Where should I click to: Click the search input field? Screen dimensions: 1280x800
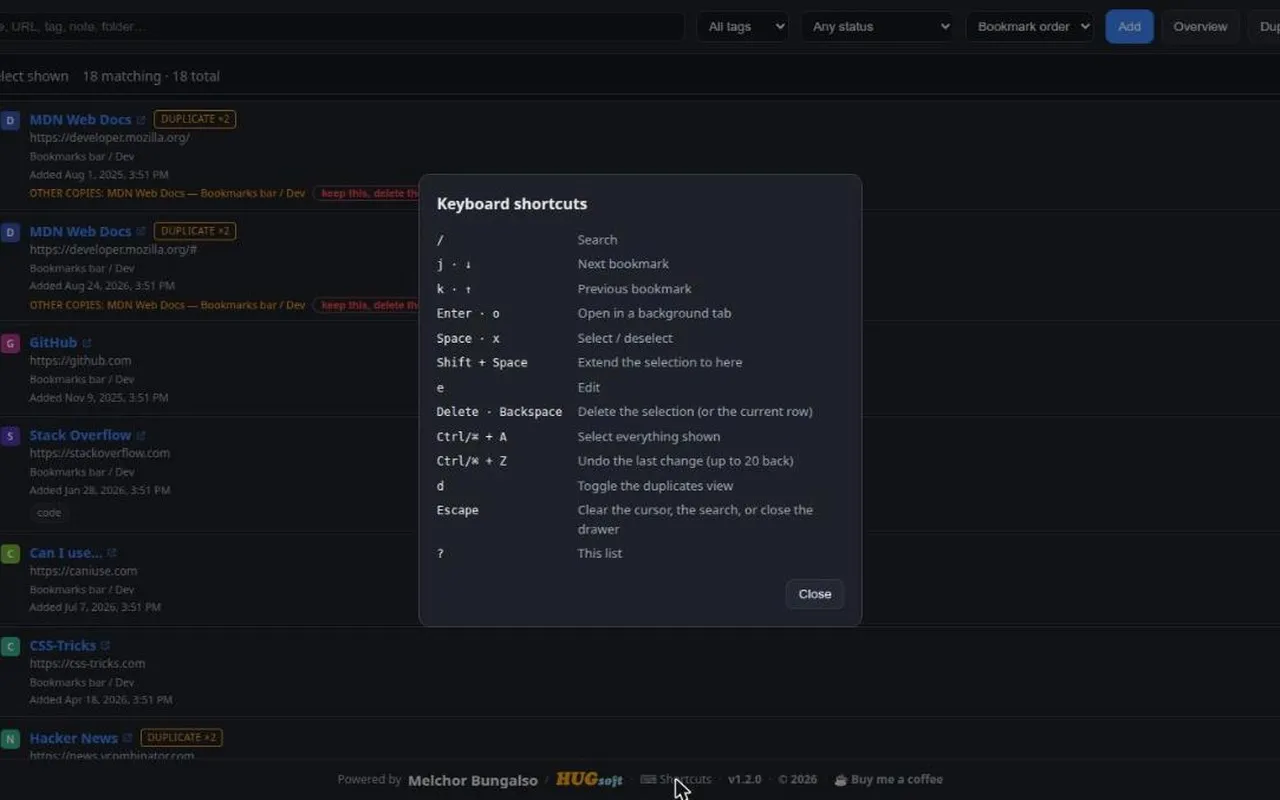click(340, 27)
